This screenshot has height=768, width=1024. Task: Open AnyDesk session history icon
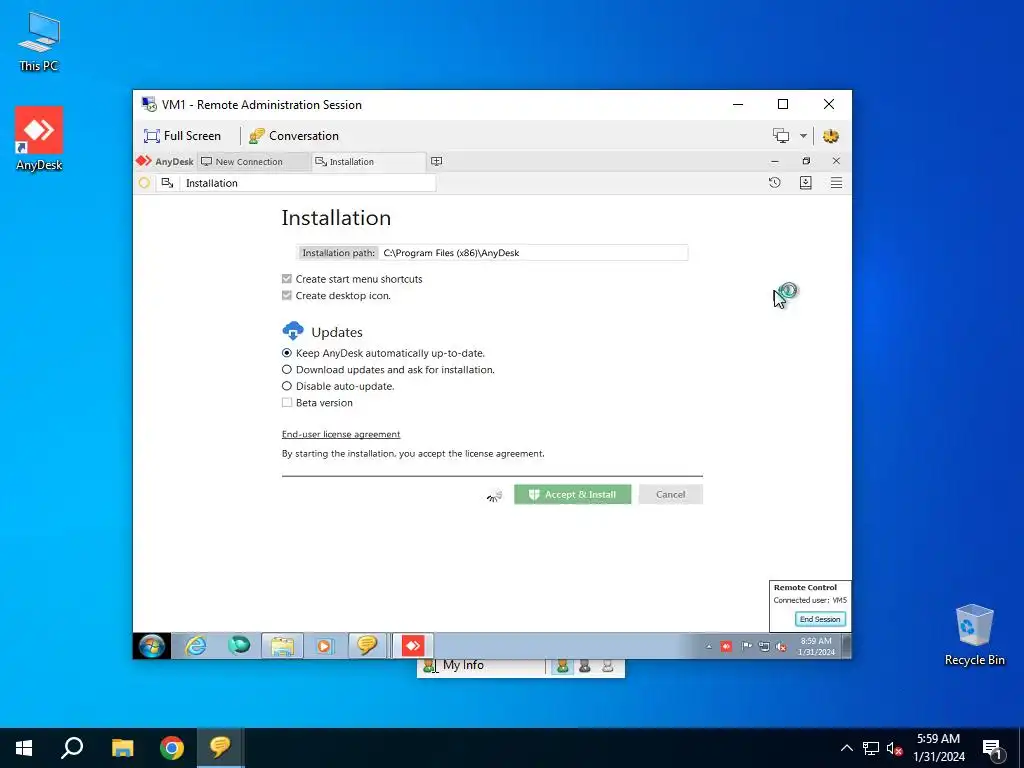775,183
